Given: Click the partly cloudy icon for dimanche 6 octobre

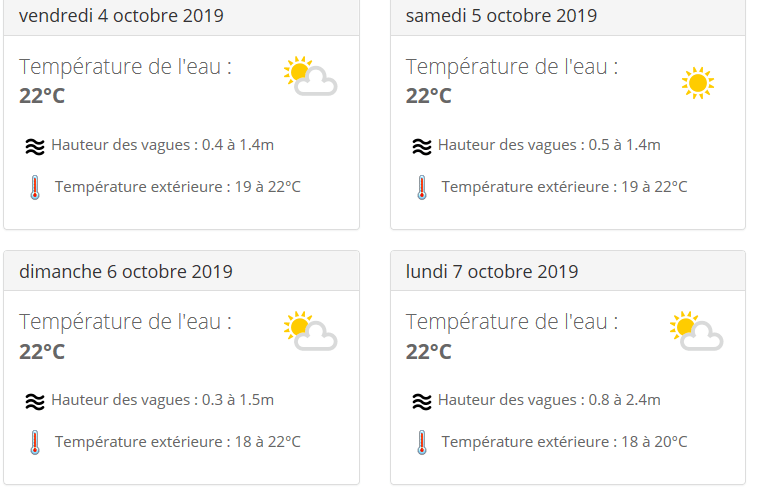Looking at the screenshot, I should click(x=310, y=331).
